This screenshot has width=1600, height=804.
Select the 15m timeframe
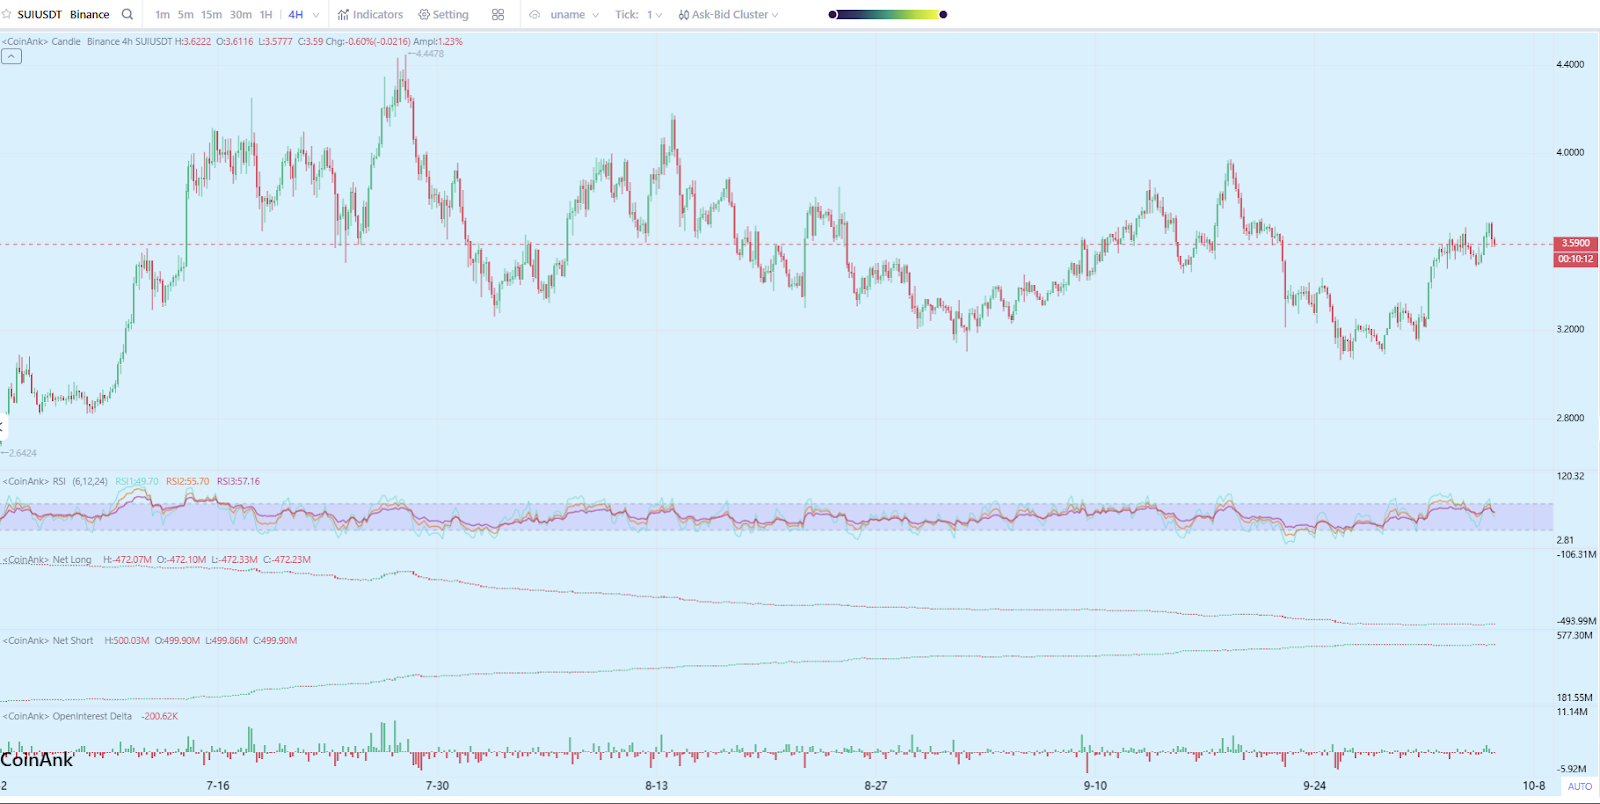coord(211,15)
